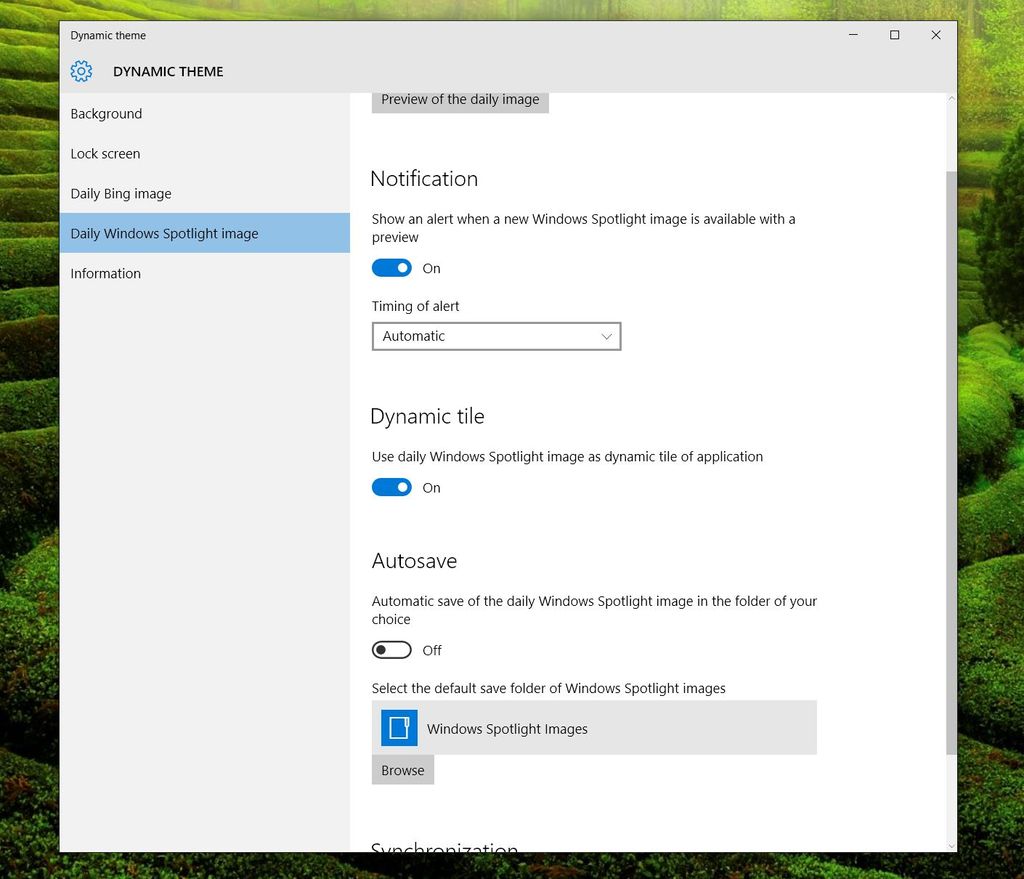Click the scrollbar down arrow

[x=950, y=843]
